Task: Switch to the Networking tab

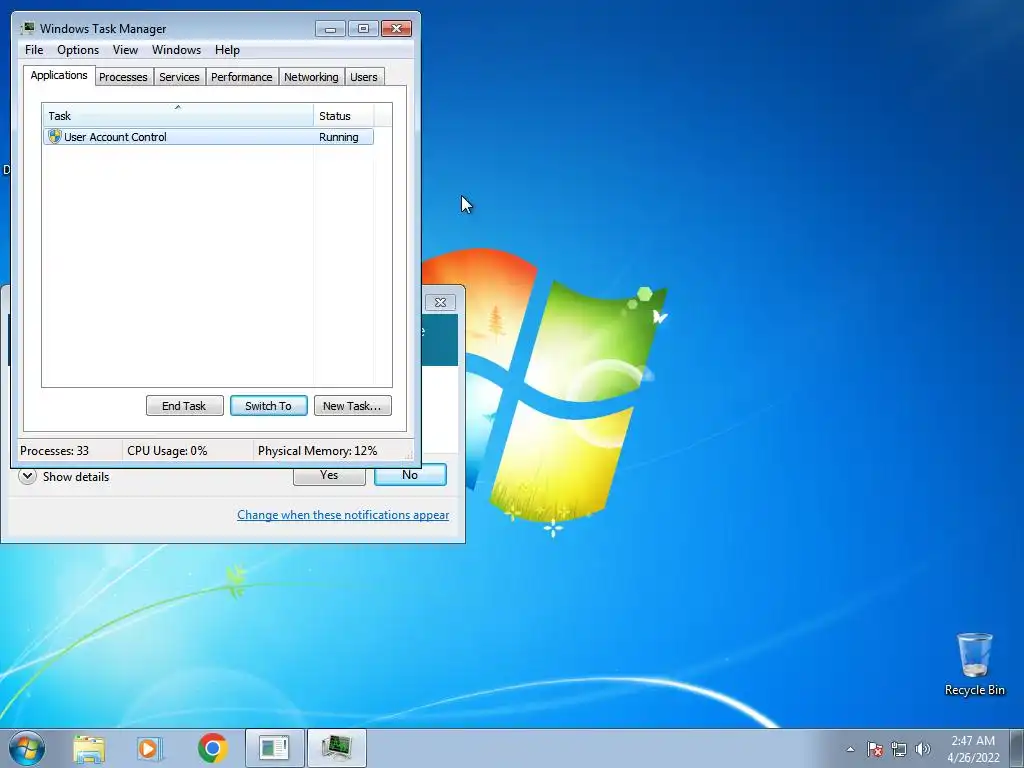Action: pyautogui.click(x=312, y=77)
